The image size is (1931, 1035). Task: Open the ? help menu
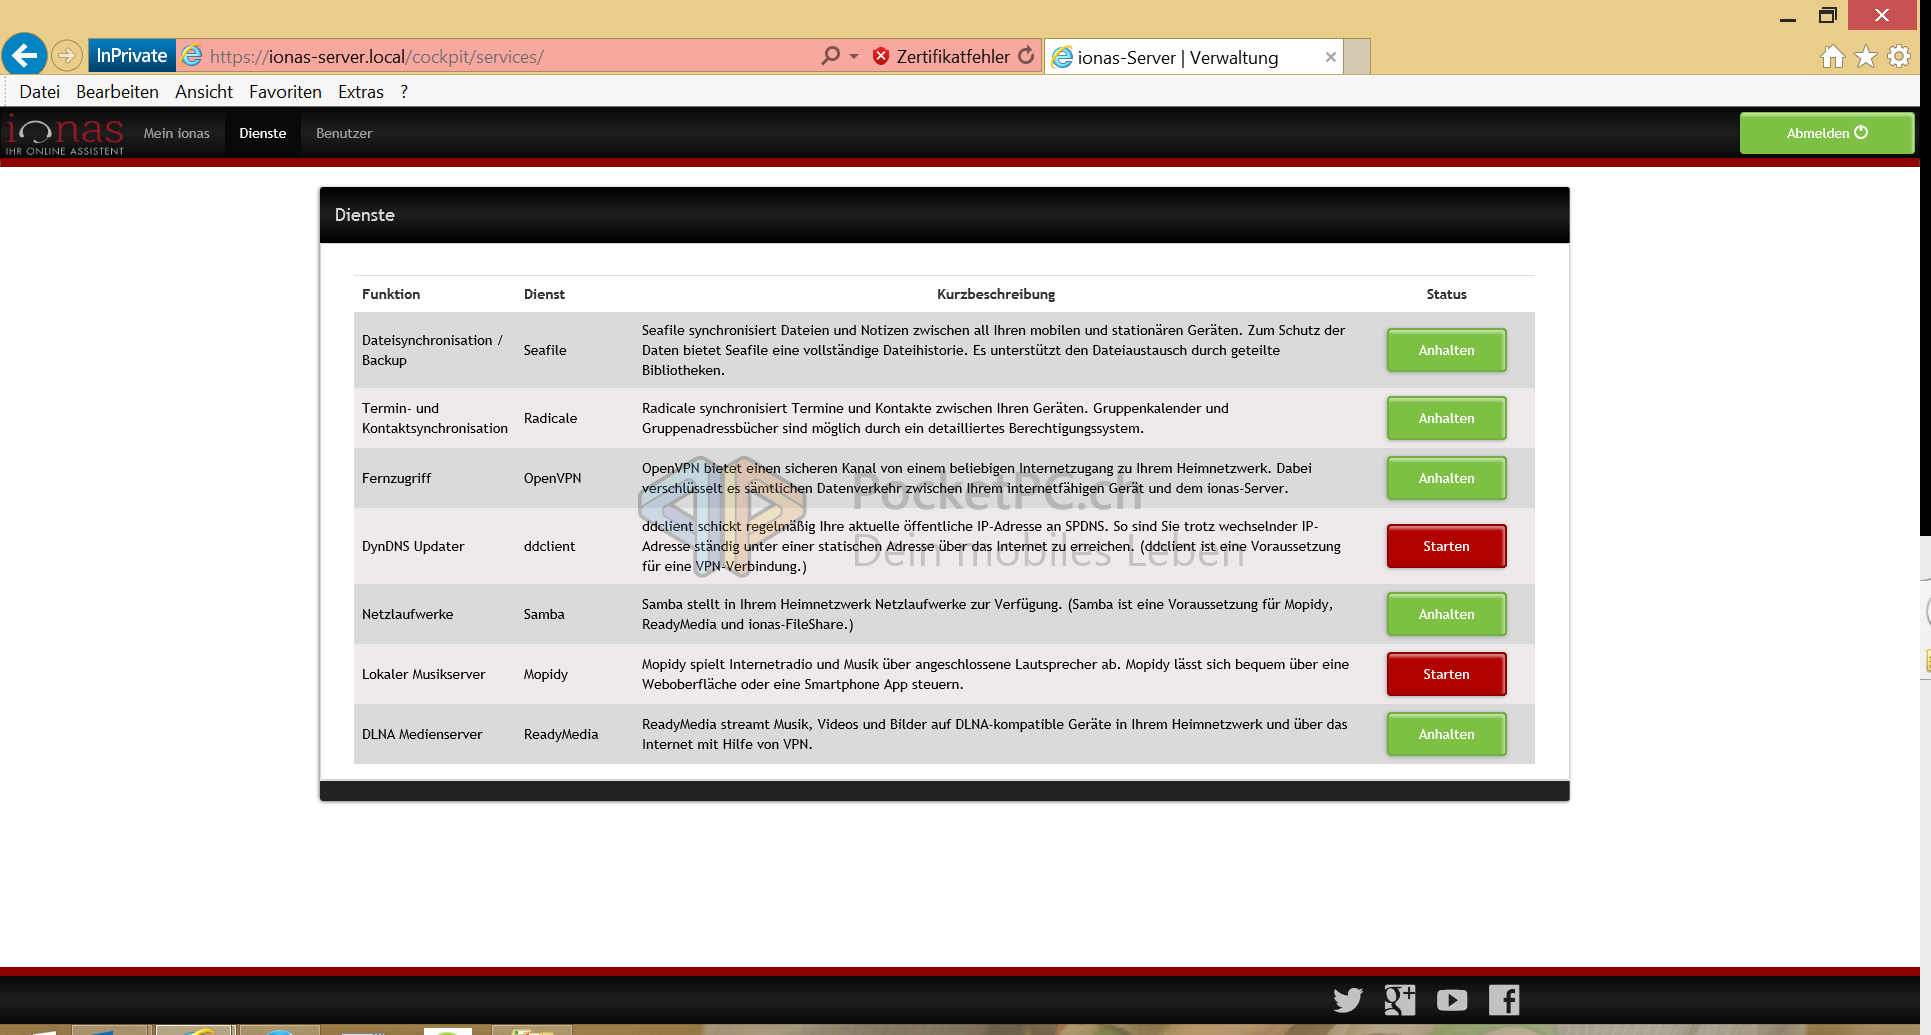[x=404, y=92]
